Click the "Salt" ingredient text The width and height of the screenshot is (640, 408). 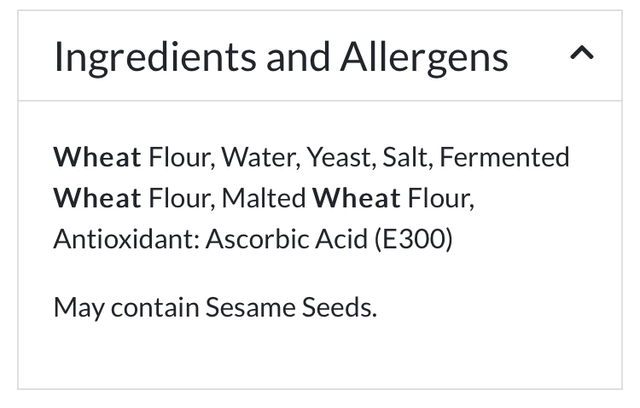click(406, 157)
